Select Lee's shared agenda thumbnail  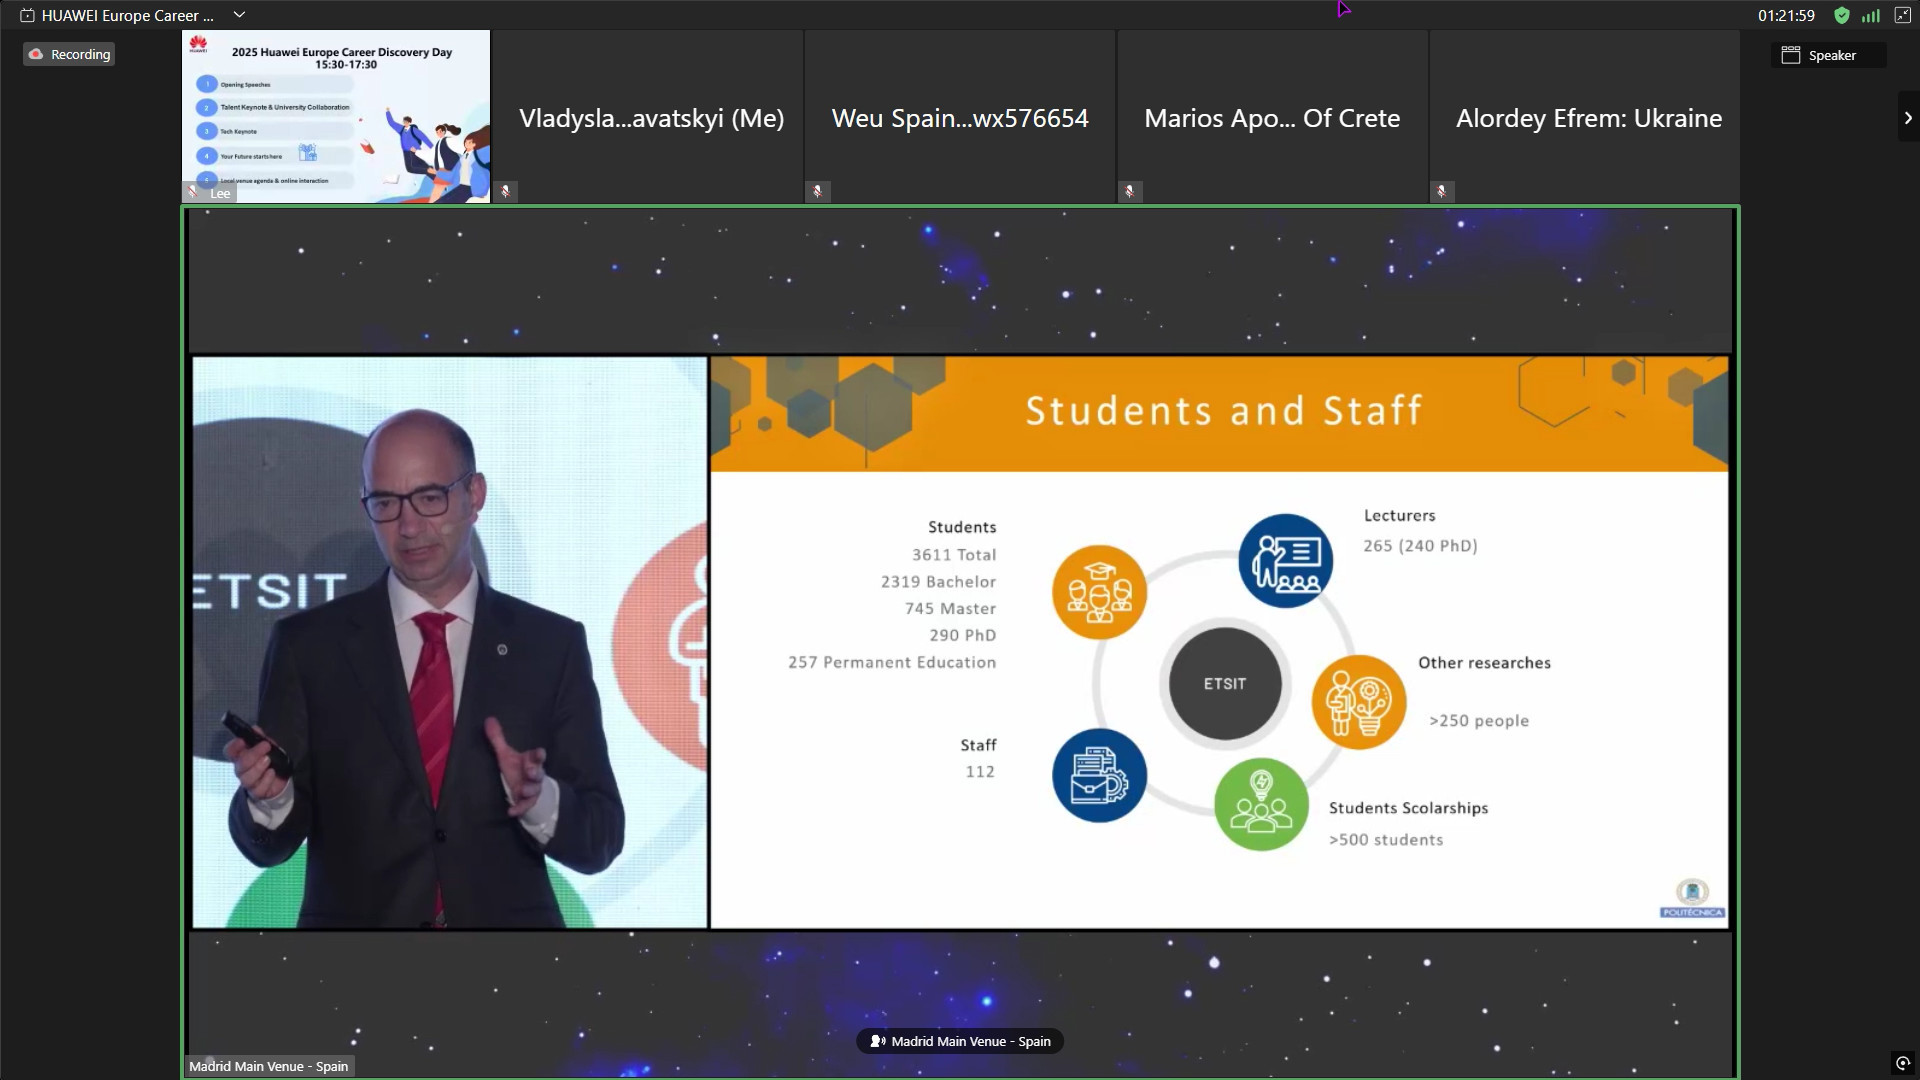pyautogui.click(x=336, y=117)
